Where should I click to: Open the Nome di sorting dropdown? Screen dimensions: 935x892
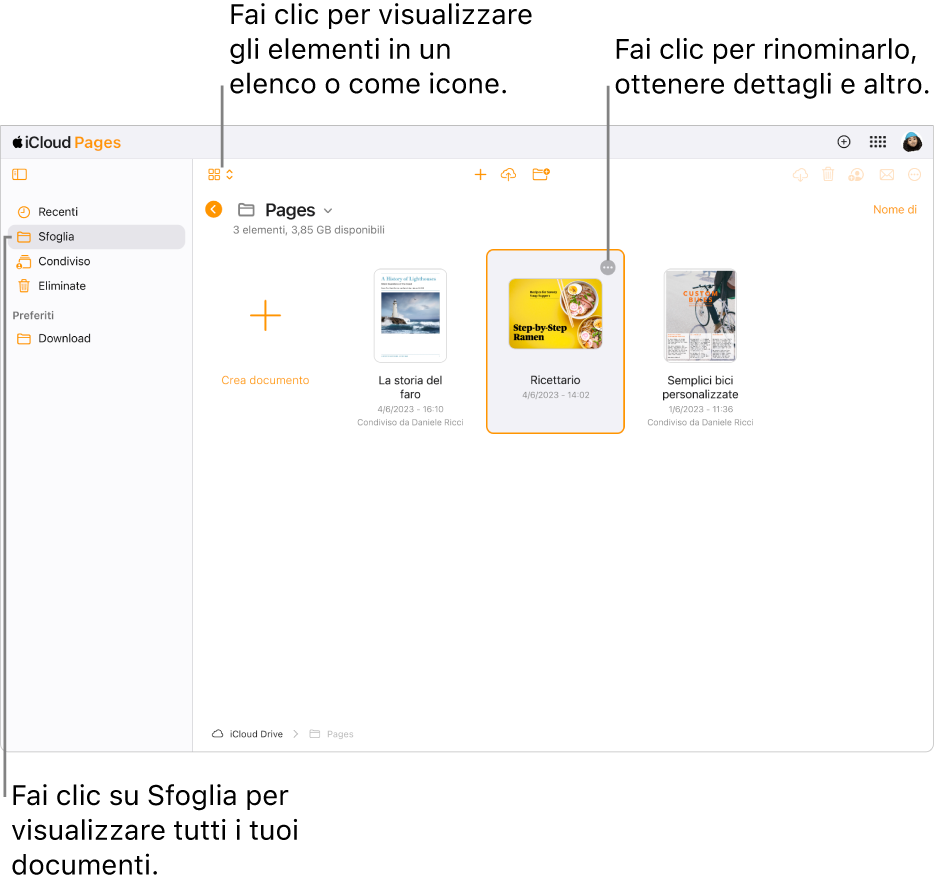[x=894, y=209]
